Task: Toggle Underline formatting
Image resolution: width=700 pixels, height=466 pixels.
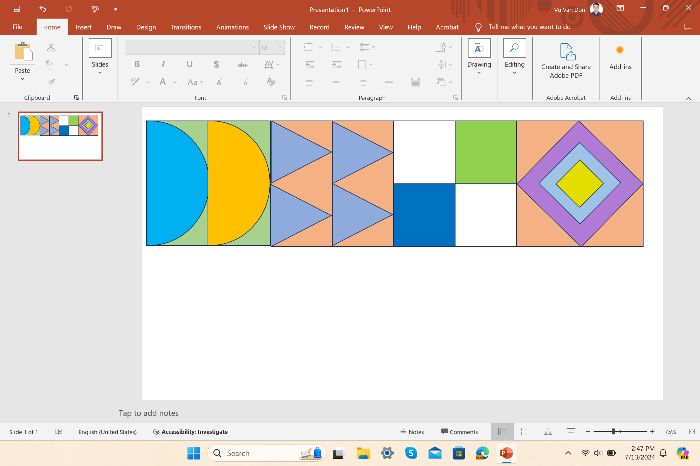Action: (189, 64)
